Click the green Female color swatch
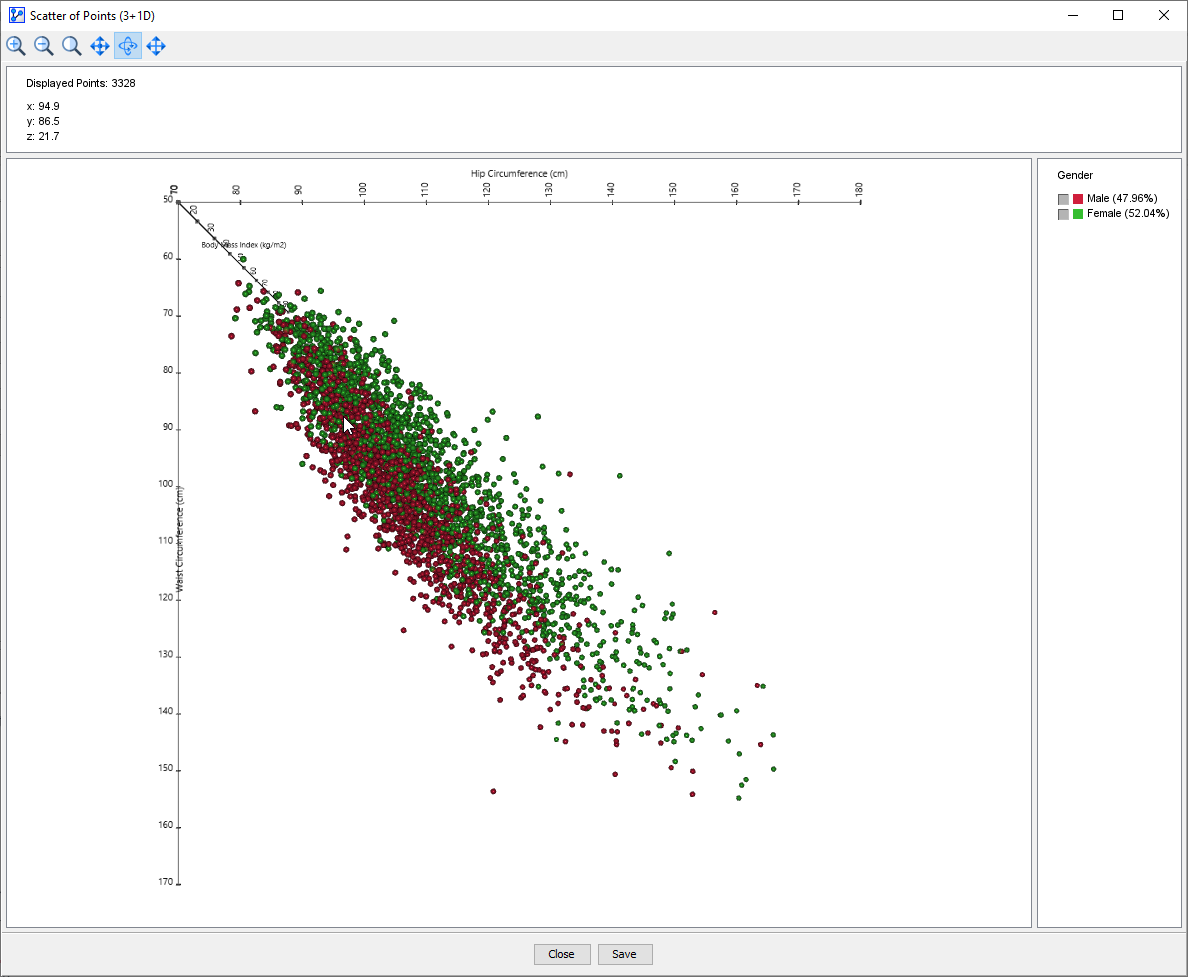The image size is (1188, 977). [1078, 214]
